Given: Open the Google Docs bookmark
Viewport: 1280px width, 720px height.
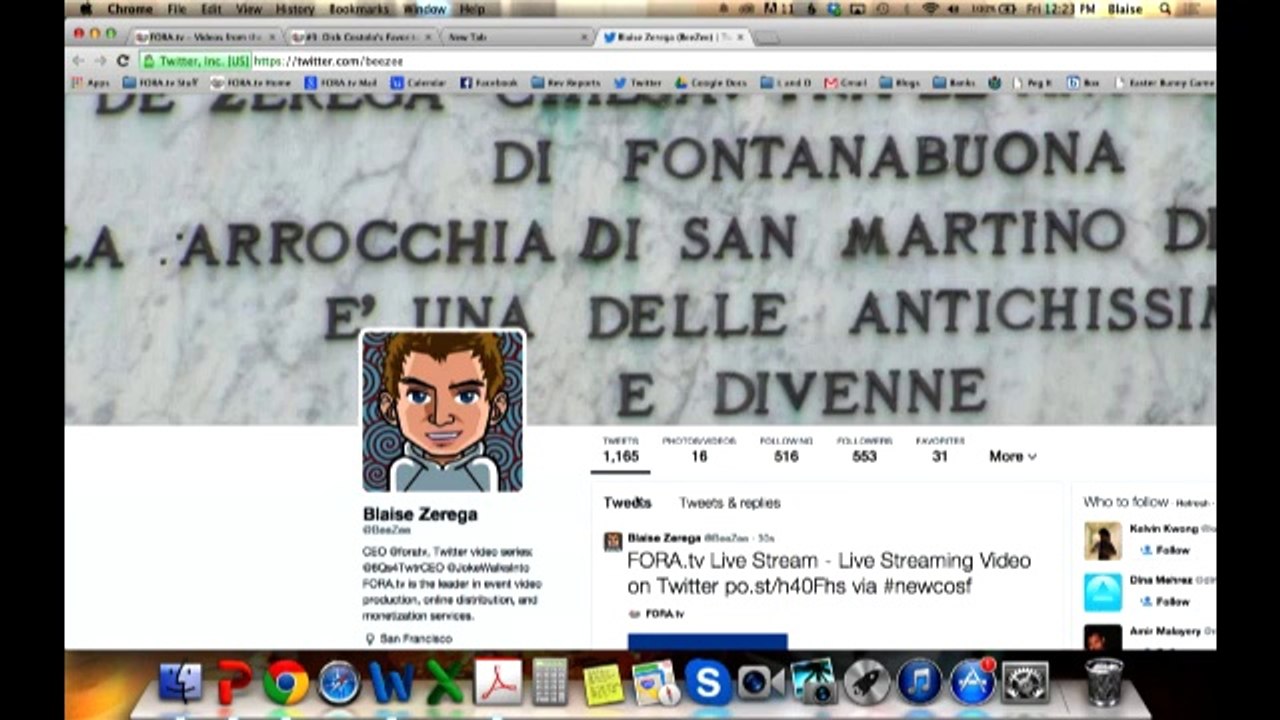Looking at the screenshot, I should point(710,83).
